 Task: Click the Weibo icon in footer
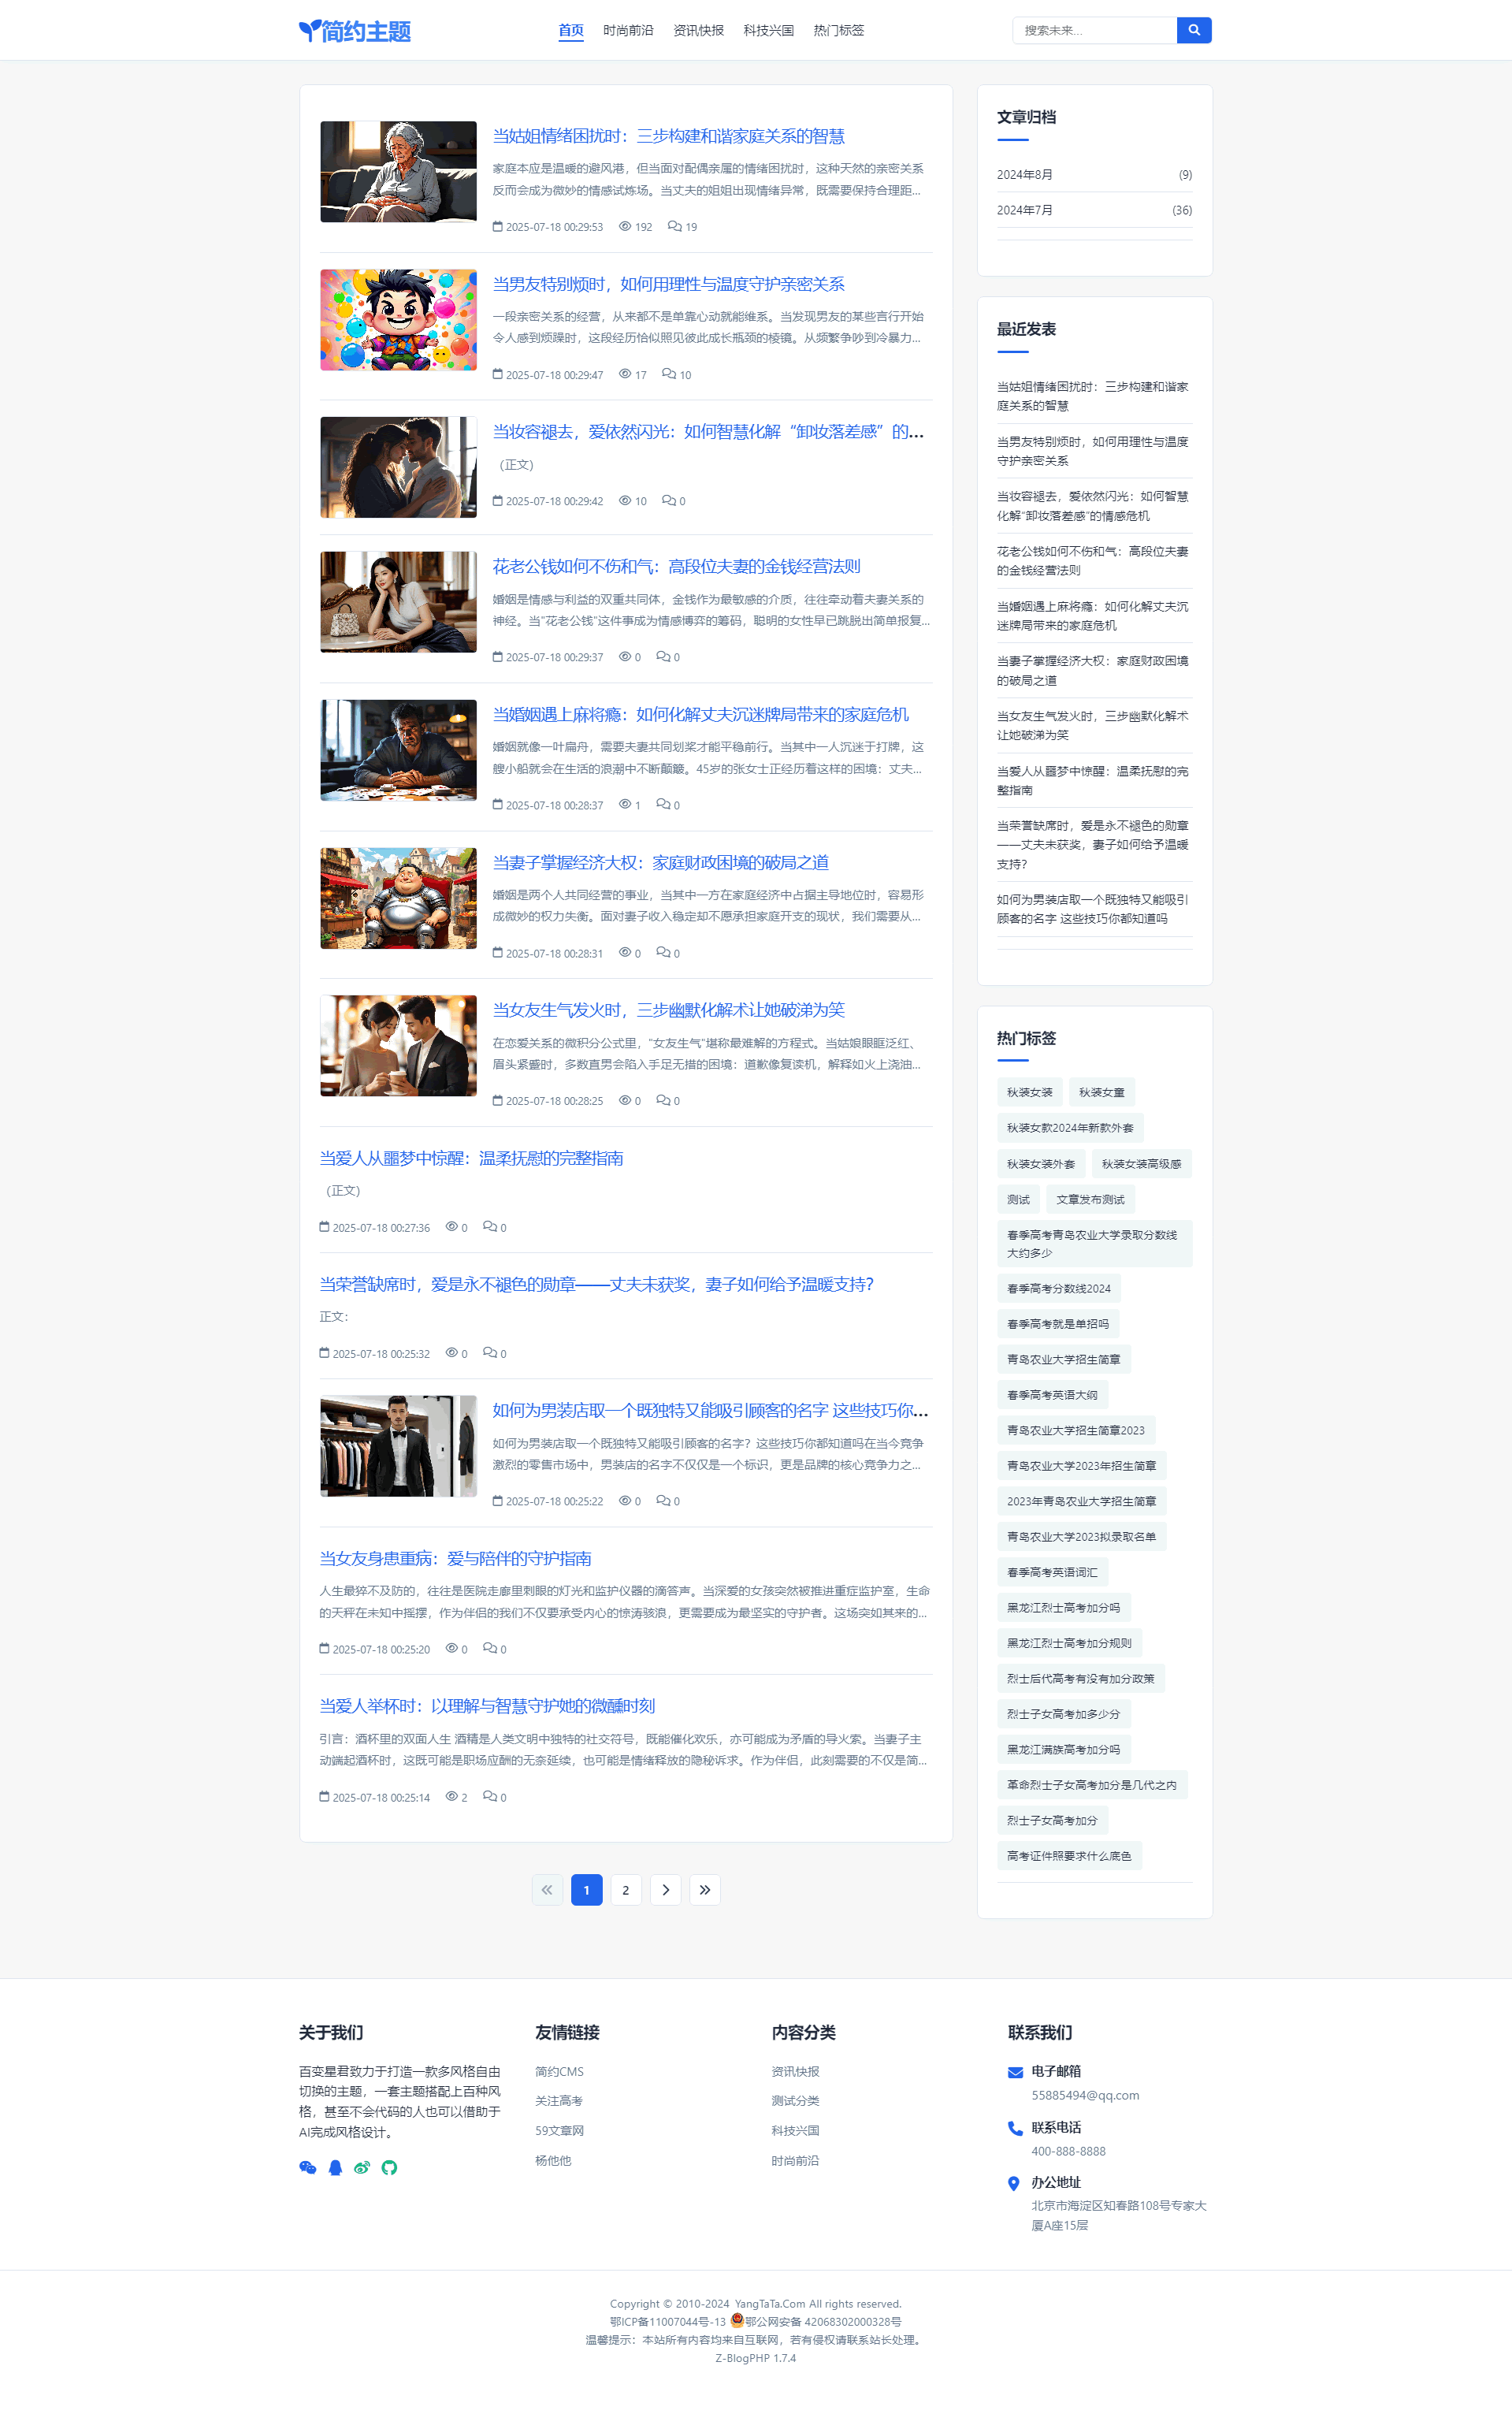tap(362, 2167)
